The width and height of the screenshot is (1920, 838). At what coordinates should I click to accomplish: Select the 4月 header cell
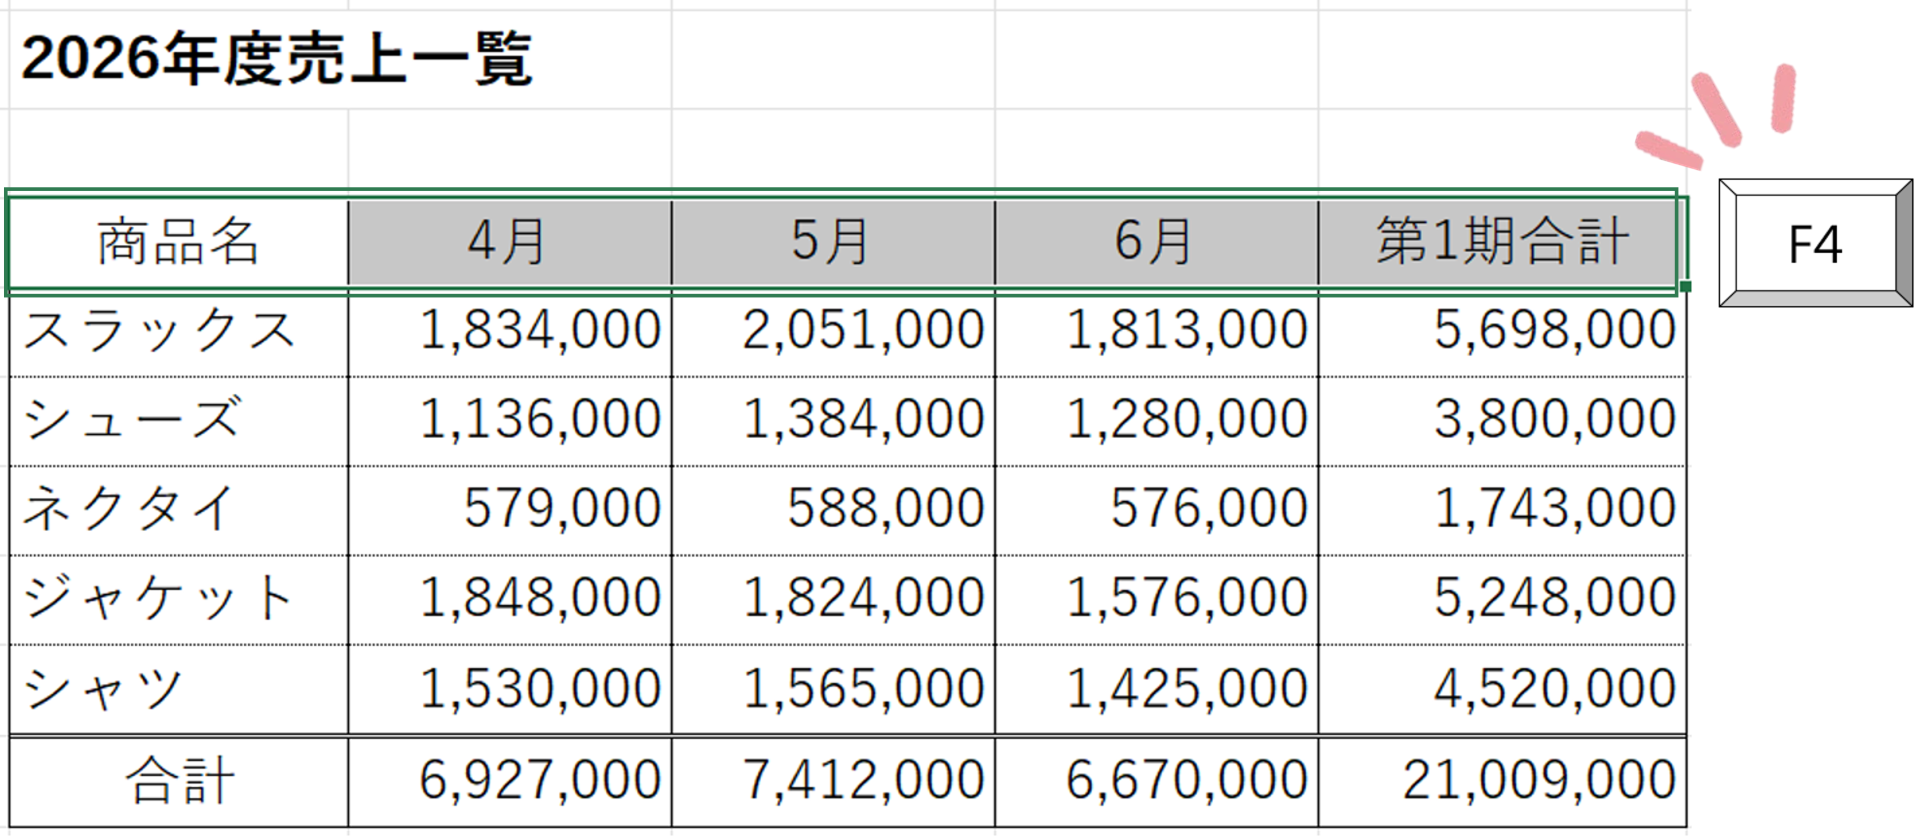coord(509,242)
